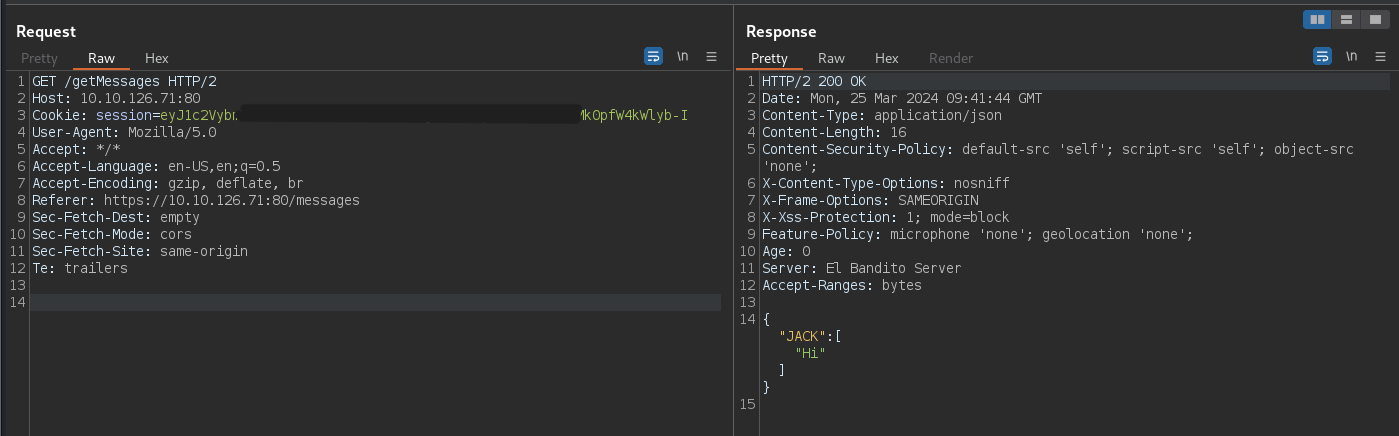The height and width of the screenshot is (436, 1399).
Task: Switch to top/bottom stacked layout icon
Action: [1346, 19]
